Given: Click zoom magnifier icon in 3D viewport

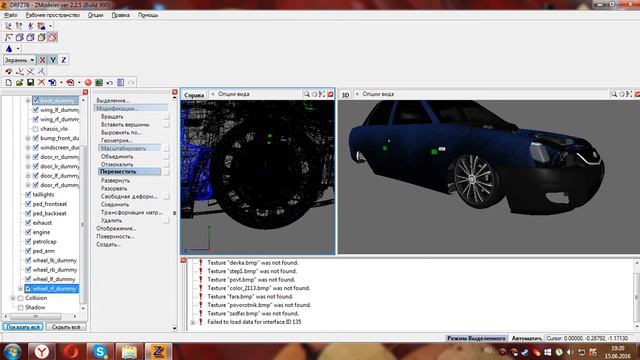Looking at the screenshot, I should coord(613,94).
